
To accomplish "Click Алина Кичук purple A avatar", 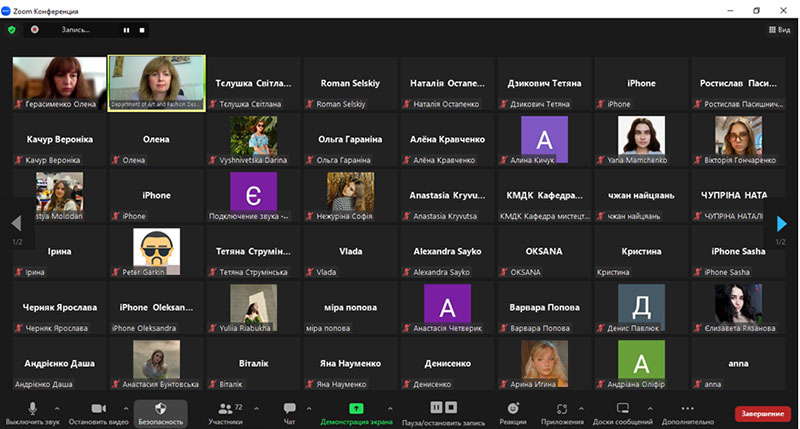I will [x=544, y=139].
